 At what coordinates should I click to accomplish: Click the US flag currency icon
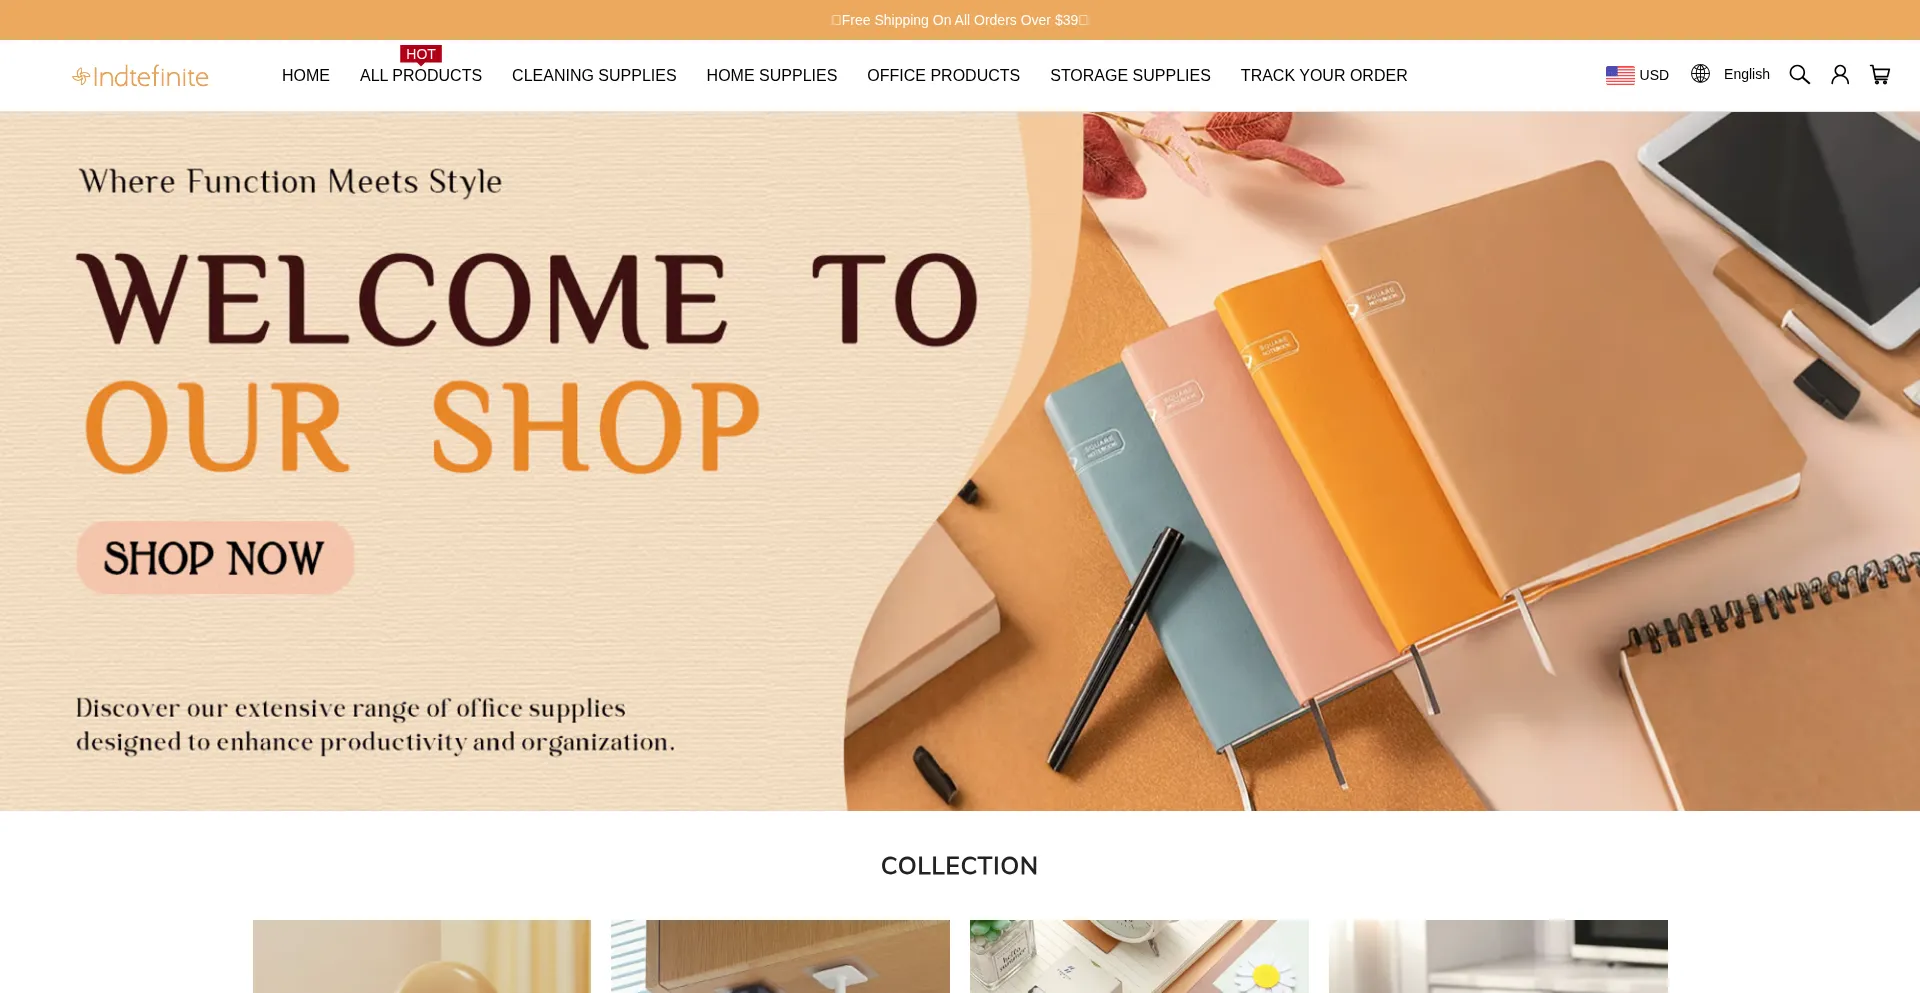coord(1620,75)
